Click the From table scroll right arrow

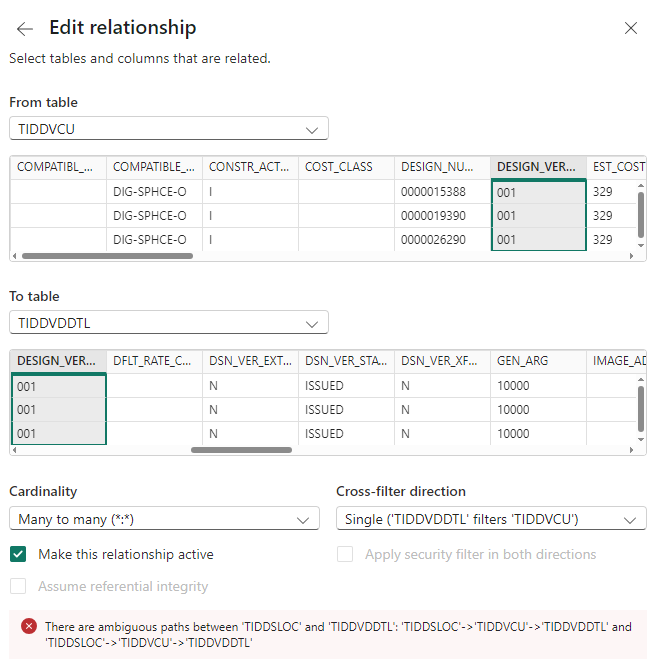click(631, 256)
